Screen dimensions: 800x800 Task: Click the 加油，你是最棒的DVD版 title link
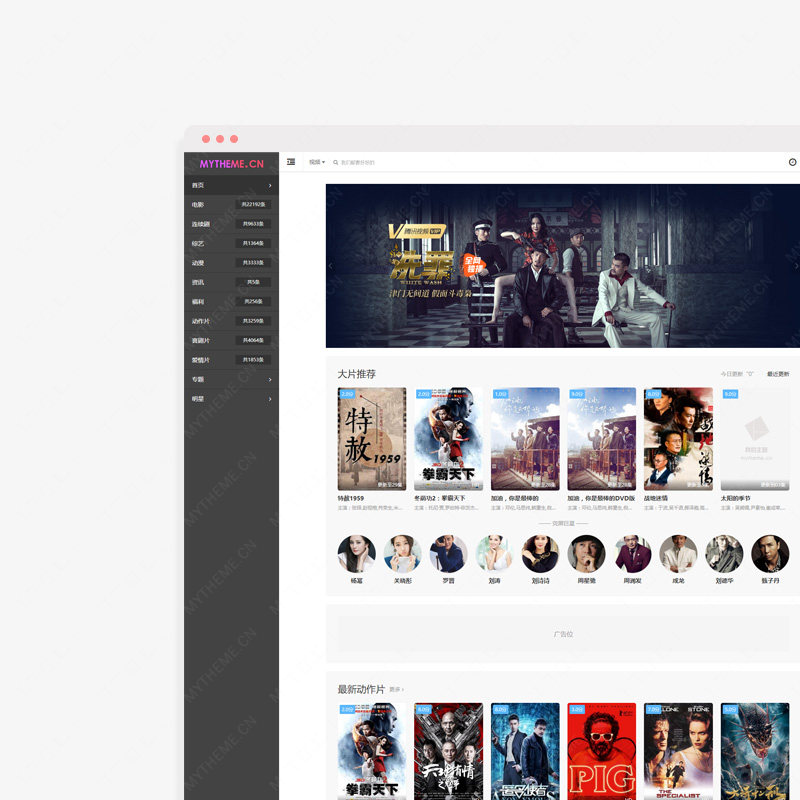point(601,498)
